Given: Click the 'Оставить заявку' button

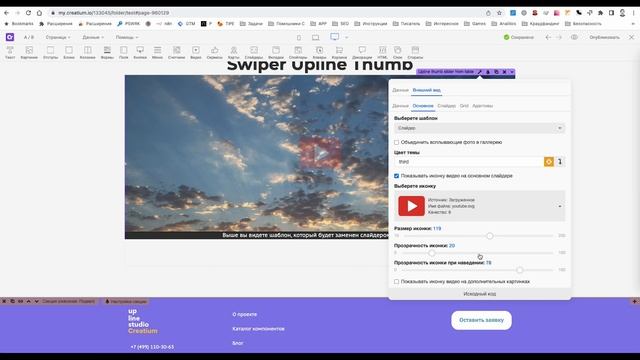Looking at the screenshot, I should click(x=481, y=320).
